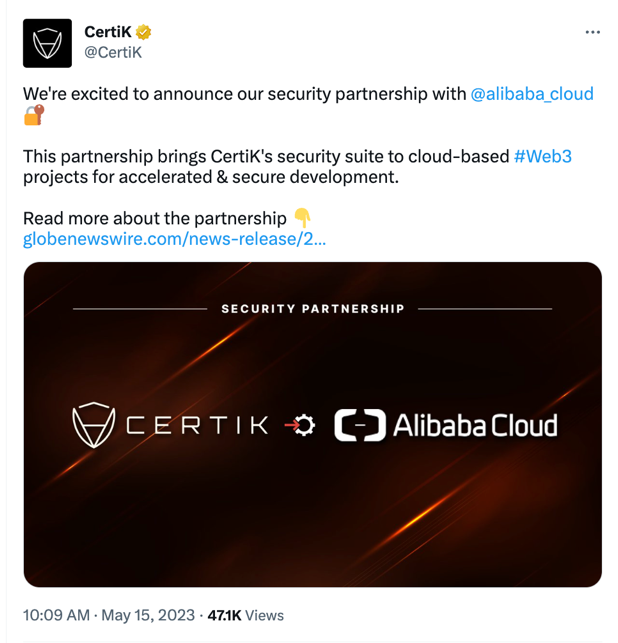Click the pointing-down hand emoji
Viewport: 618px width, 643px height.
click(303, 219)
